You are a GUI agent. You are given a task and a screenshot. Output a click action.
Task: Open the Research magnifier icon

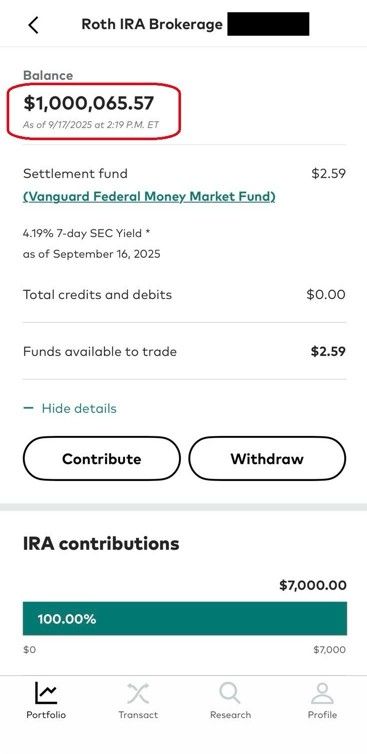(230, 693)
